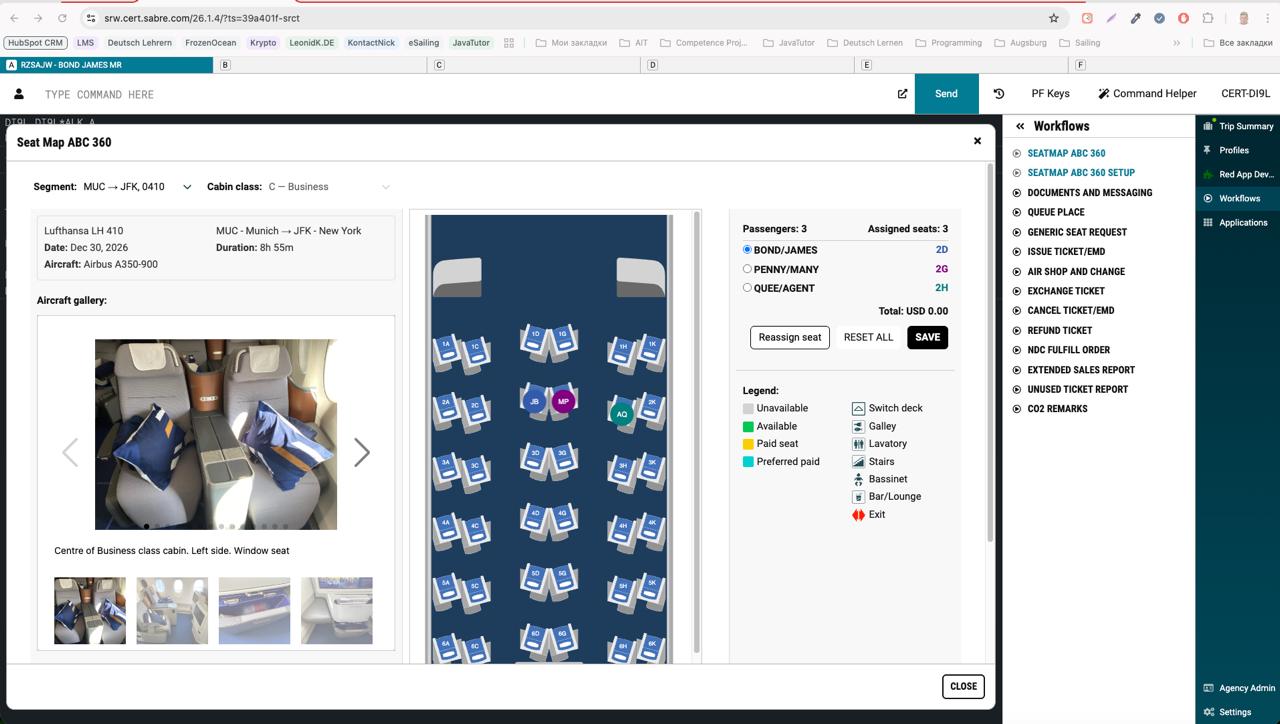Screen dimensions: 1280x724
Task: Select the BOND/JAMES passenger radio button
Action: tap(747, 250)
